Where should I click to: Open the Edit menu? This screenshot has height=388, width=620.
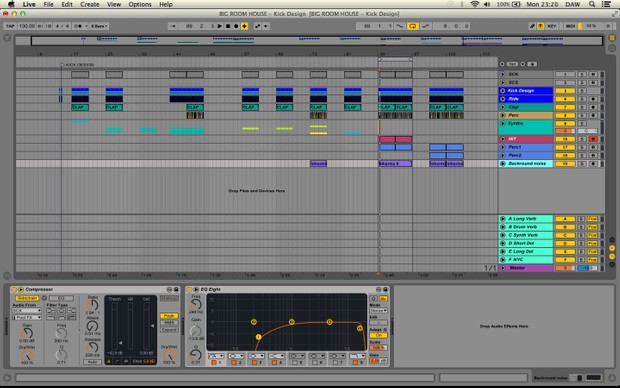tap(67, 4)
